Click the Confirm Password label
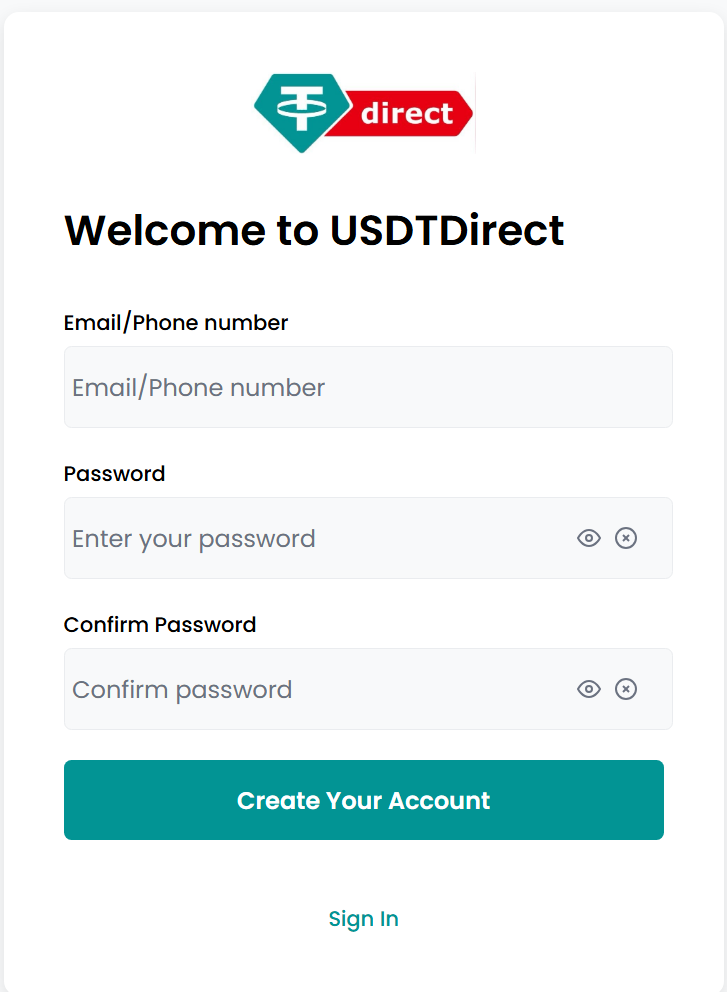The image size is (727, 992). point(160,624)
